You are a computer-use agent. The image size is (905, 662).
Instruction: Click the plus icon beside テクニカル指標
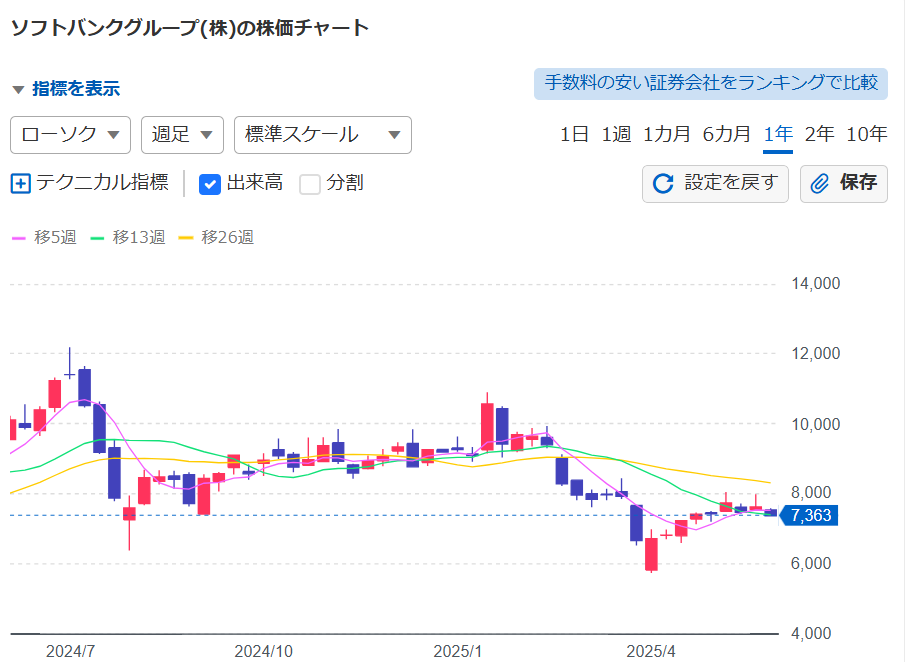(21, 184)
